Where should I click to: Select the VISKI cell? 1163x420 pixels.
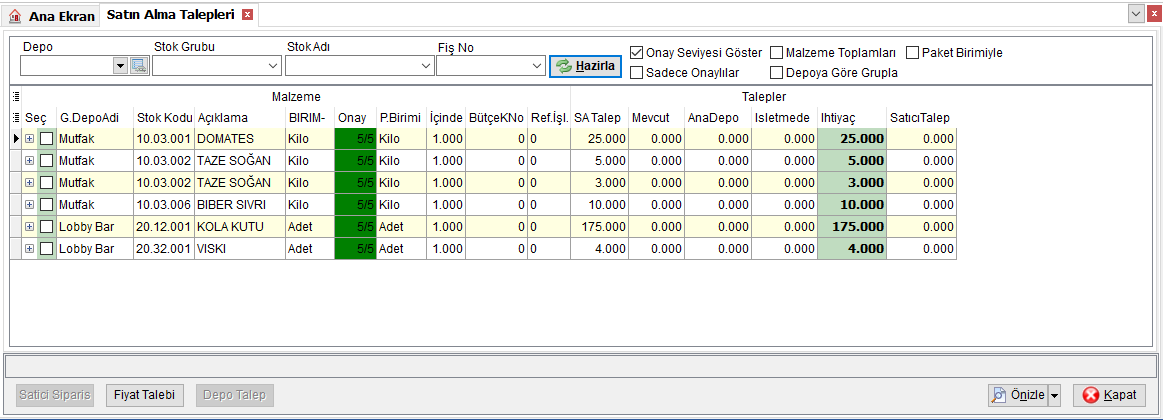click(x=240, y=249)
